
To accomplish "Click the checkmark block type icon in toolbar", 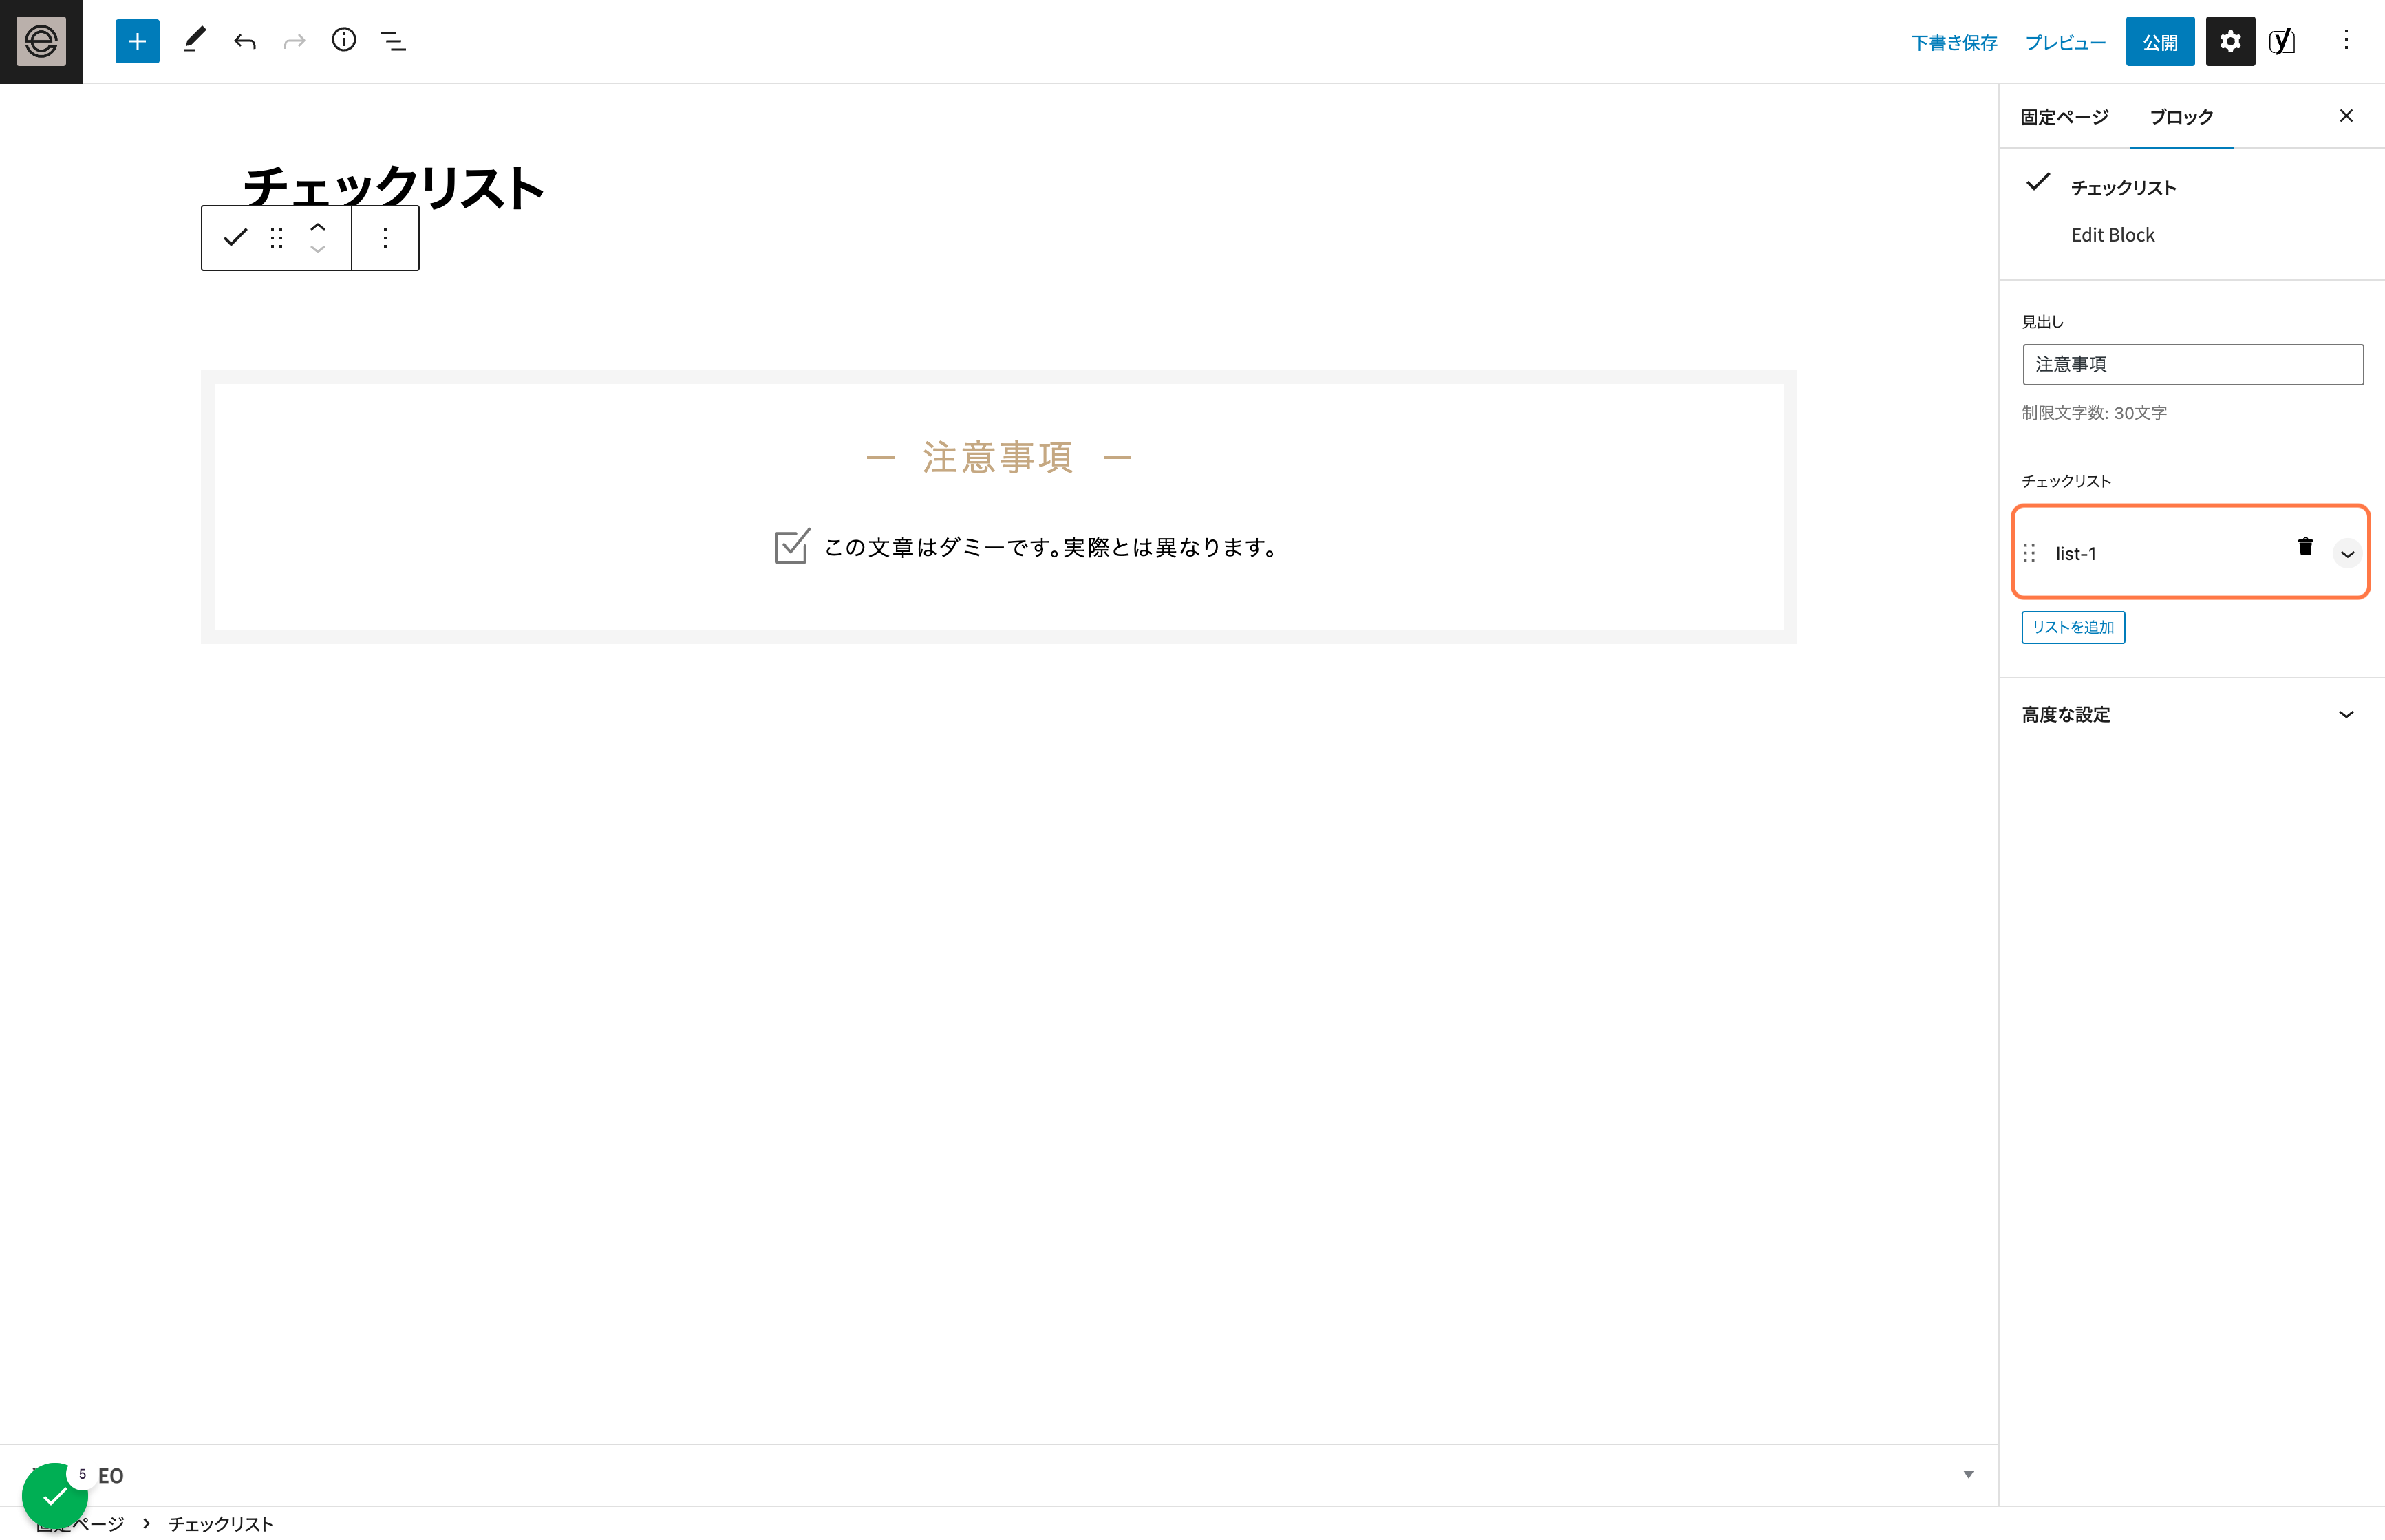I will (x=235, y=238).
